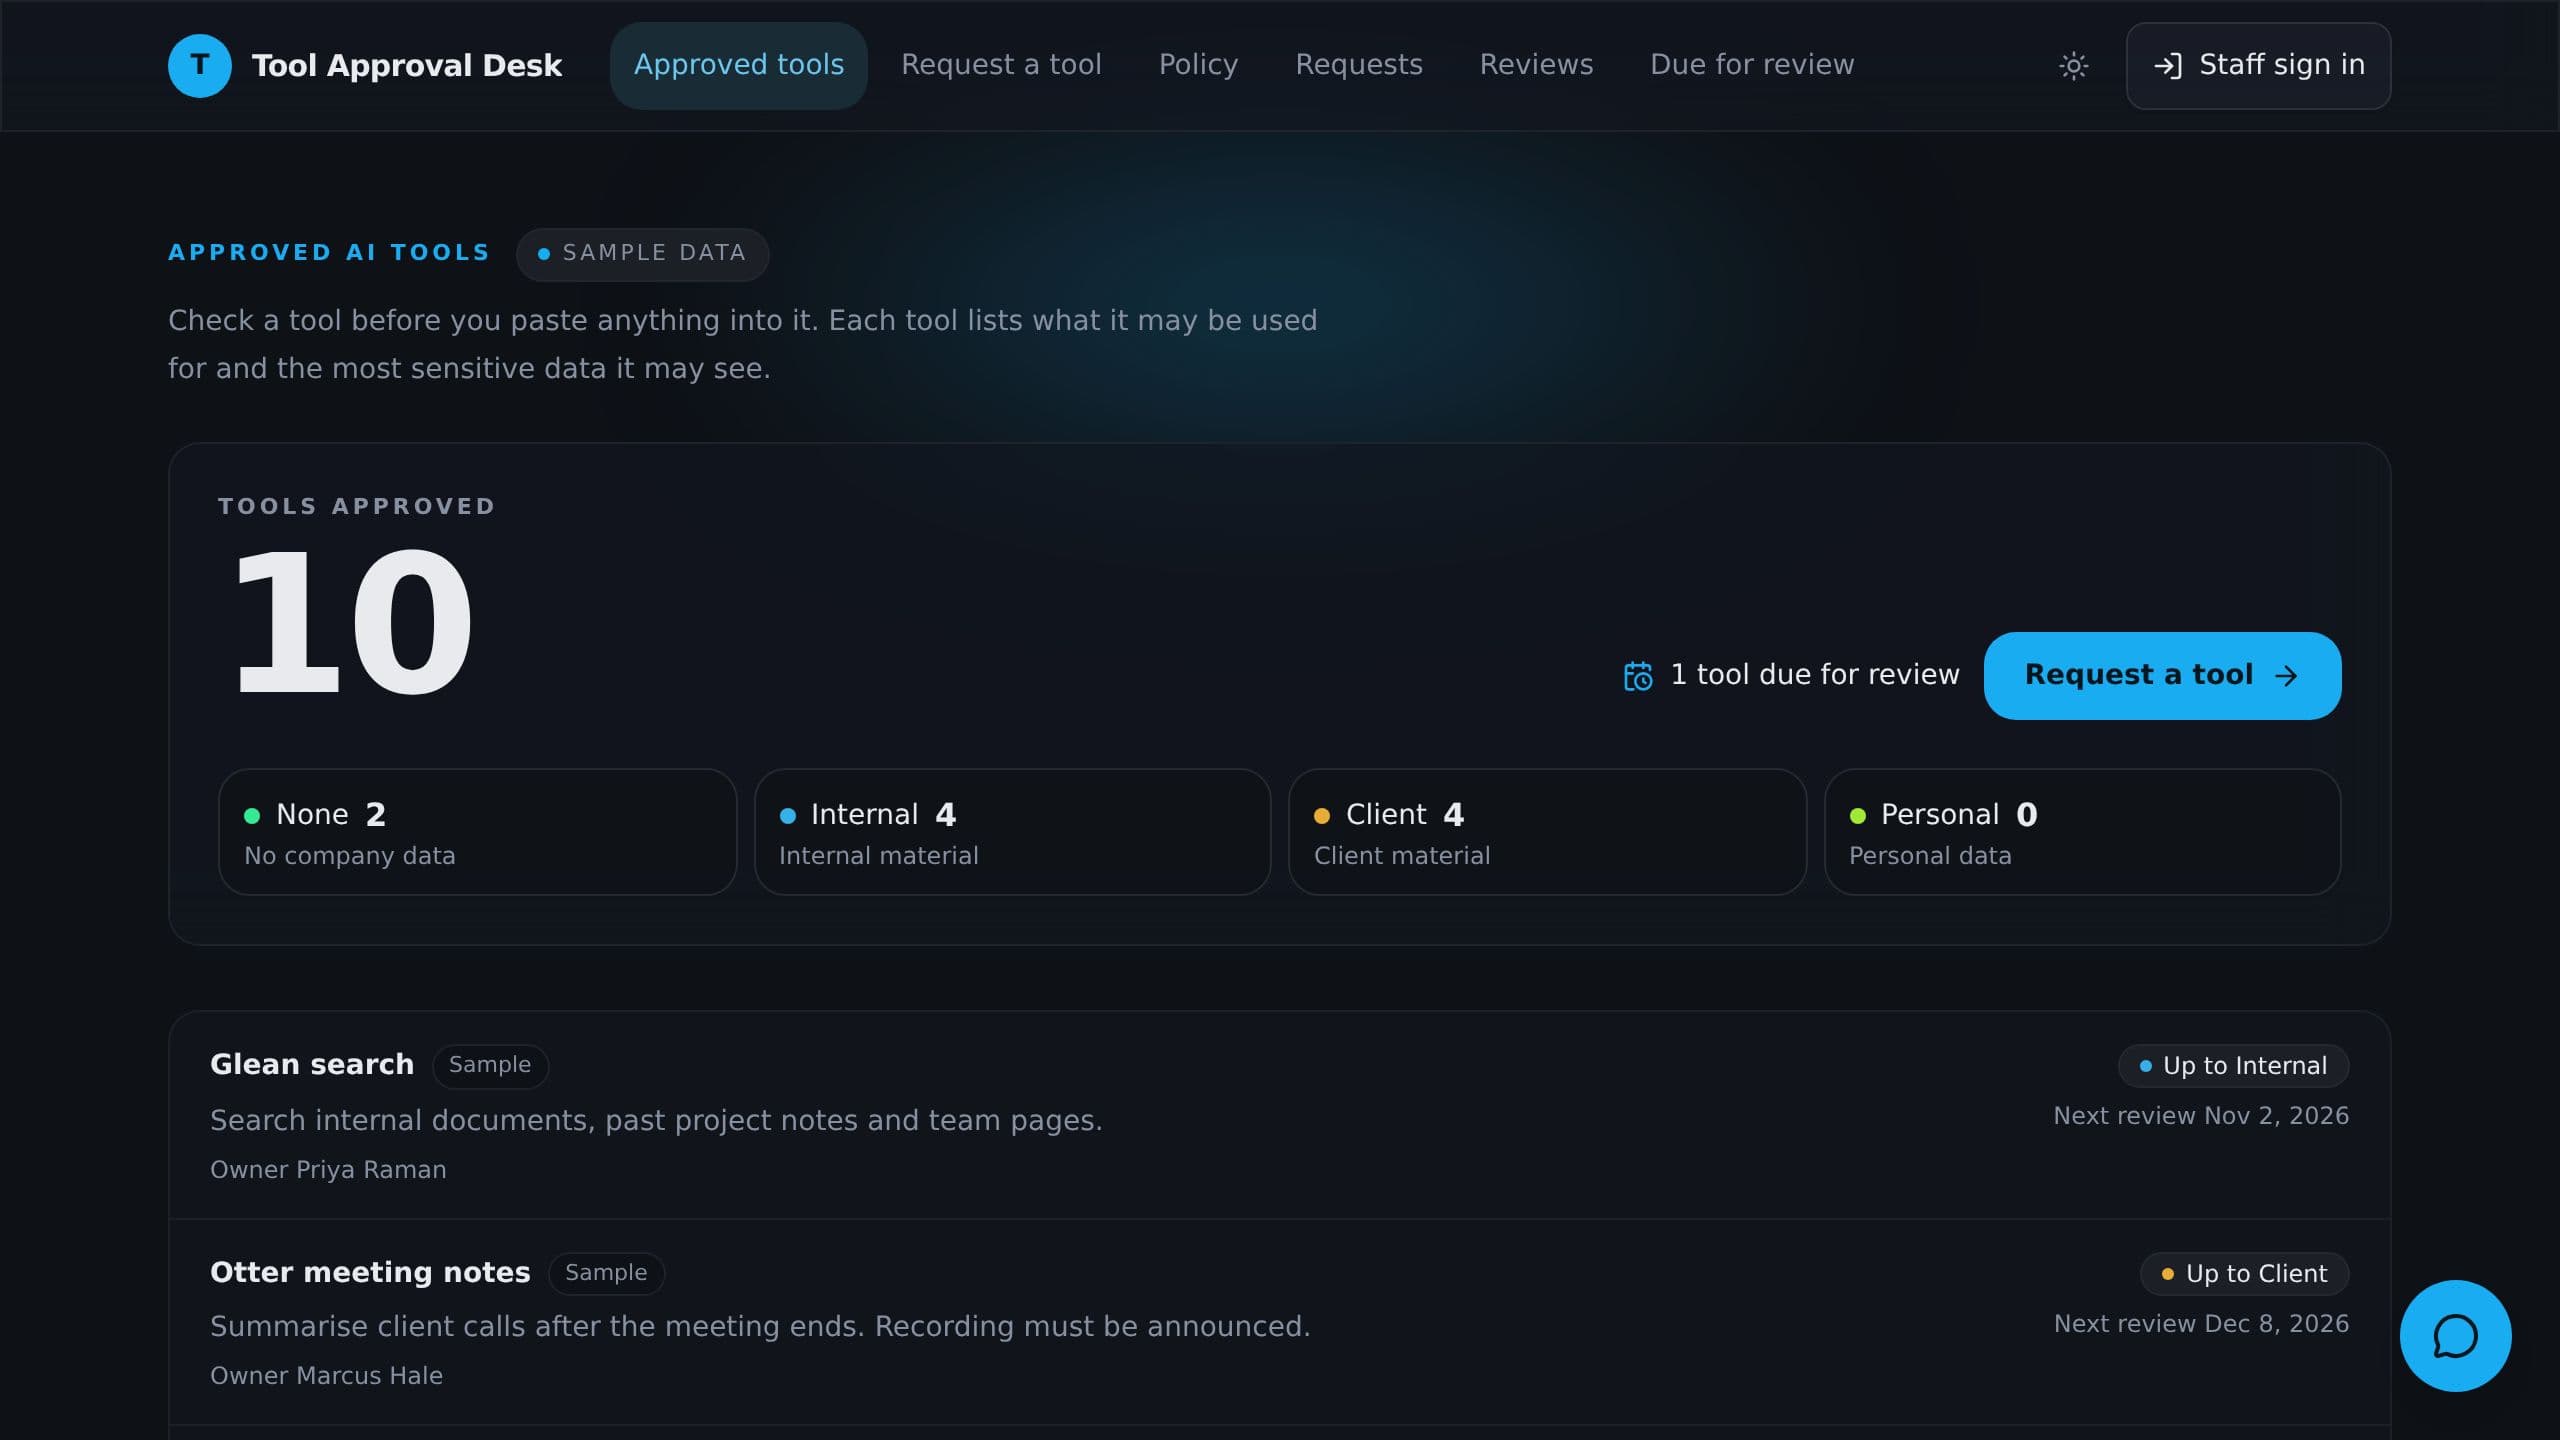Screen dimensions: 2560x1440
Task: Click the round T logo icon
Action: tap(200, 66)
